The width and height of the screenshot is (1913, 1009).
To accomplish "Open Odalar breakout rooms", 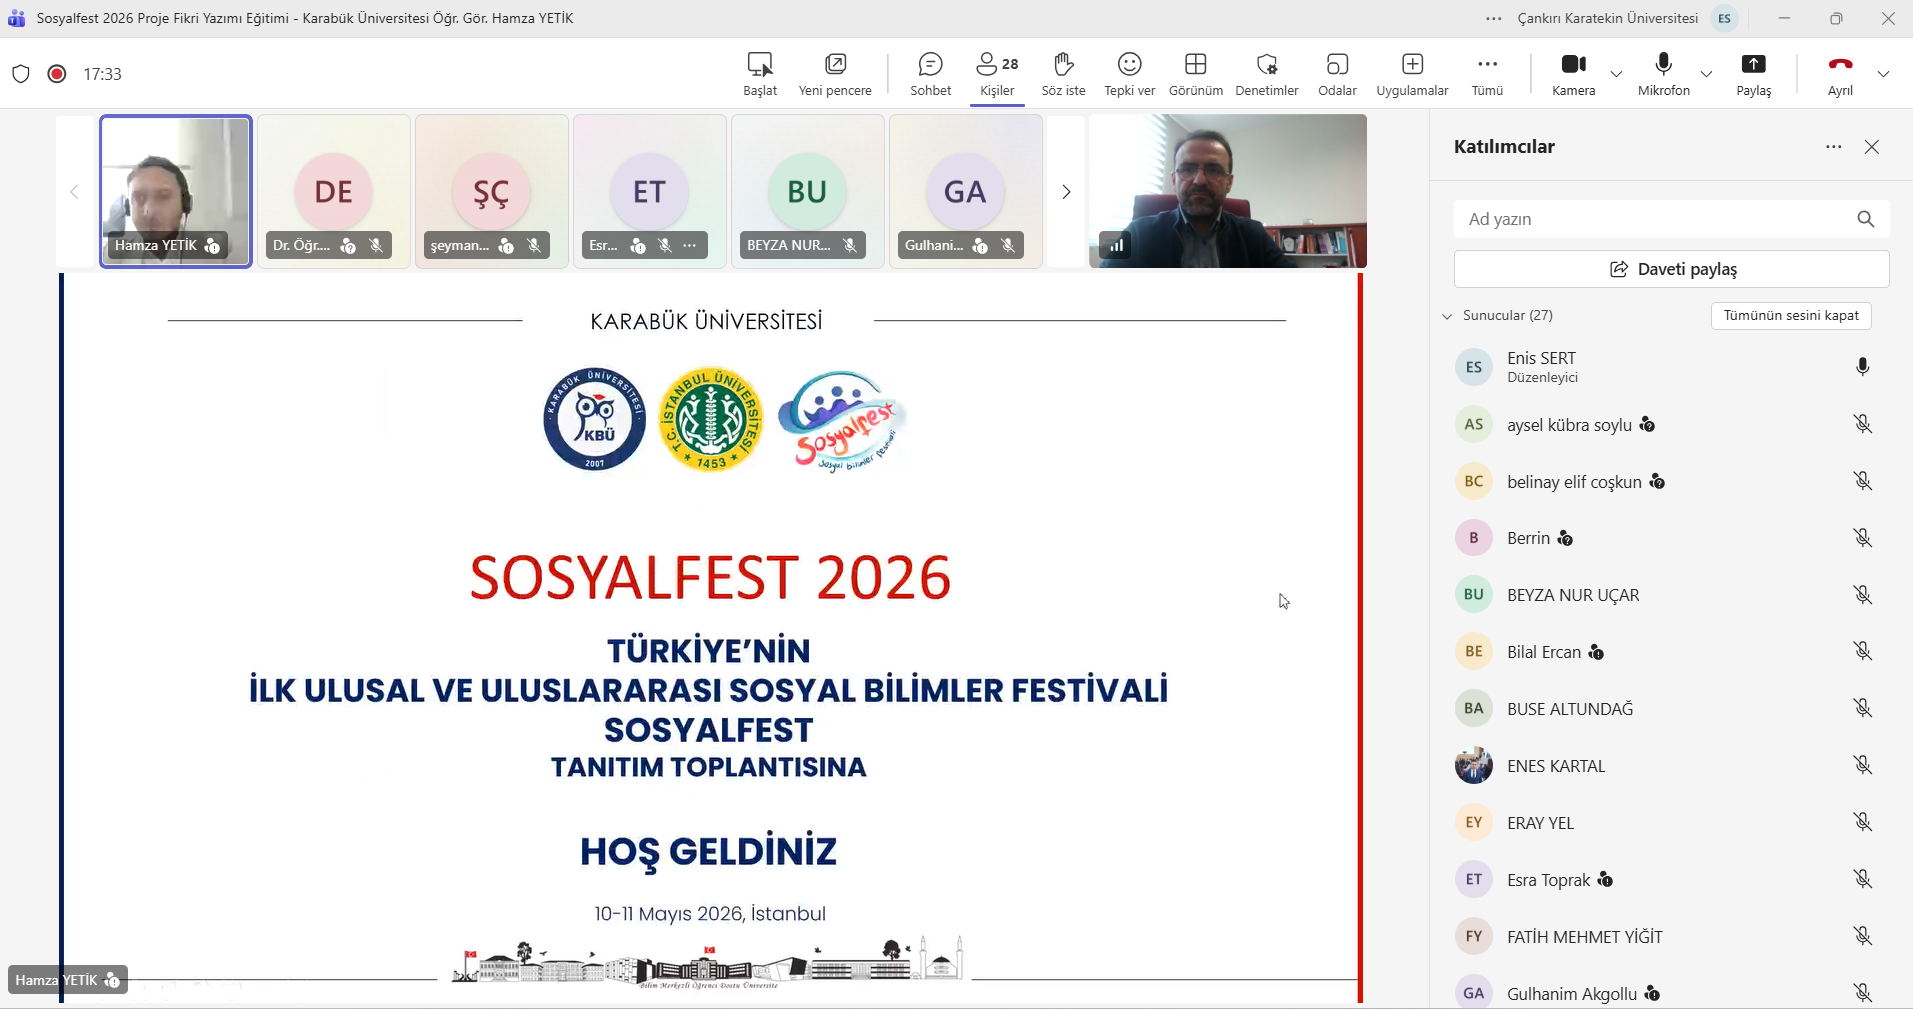I will click(x=1337, y=74).
